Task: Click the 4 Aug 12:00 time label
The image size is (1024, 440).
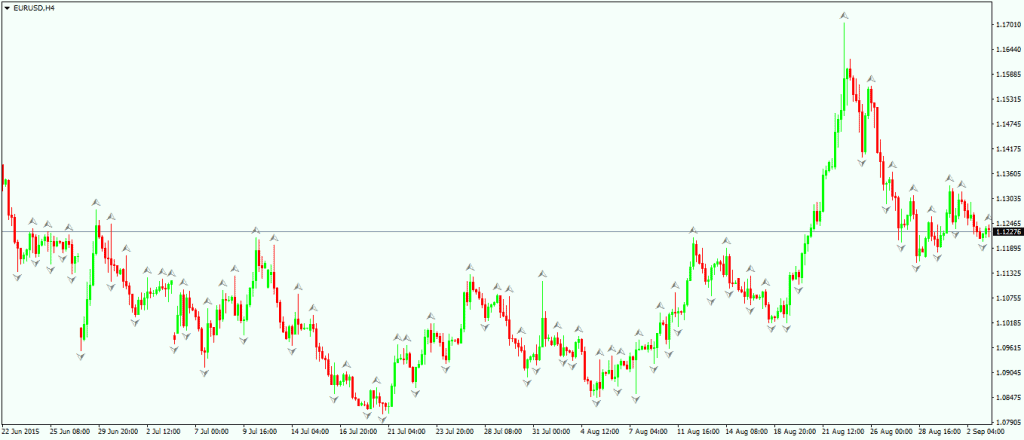Action: [x=601, y=432]
